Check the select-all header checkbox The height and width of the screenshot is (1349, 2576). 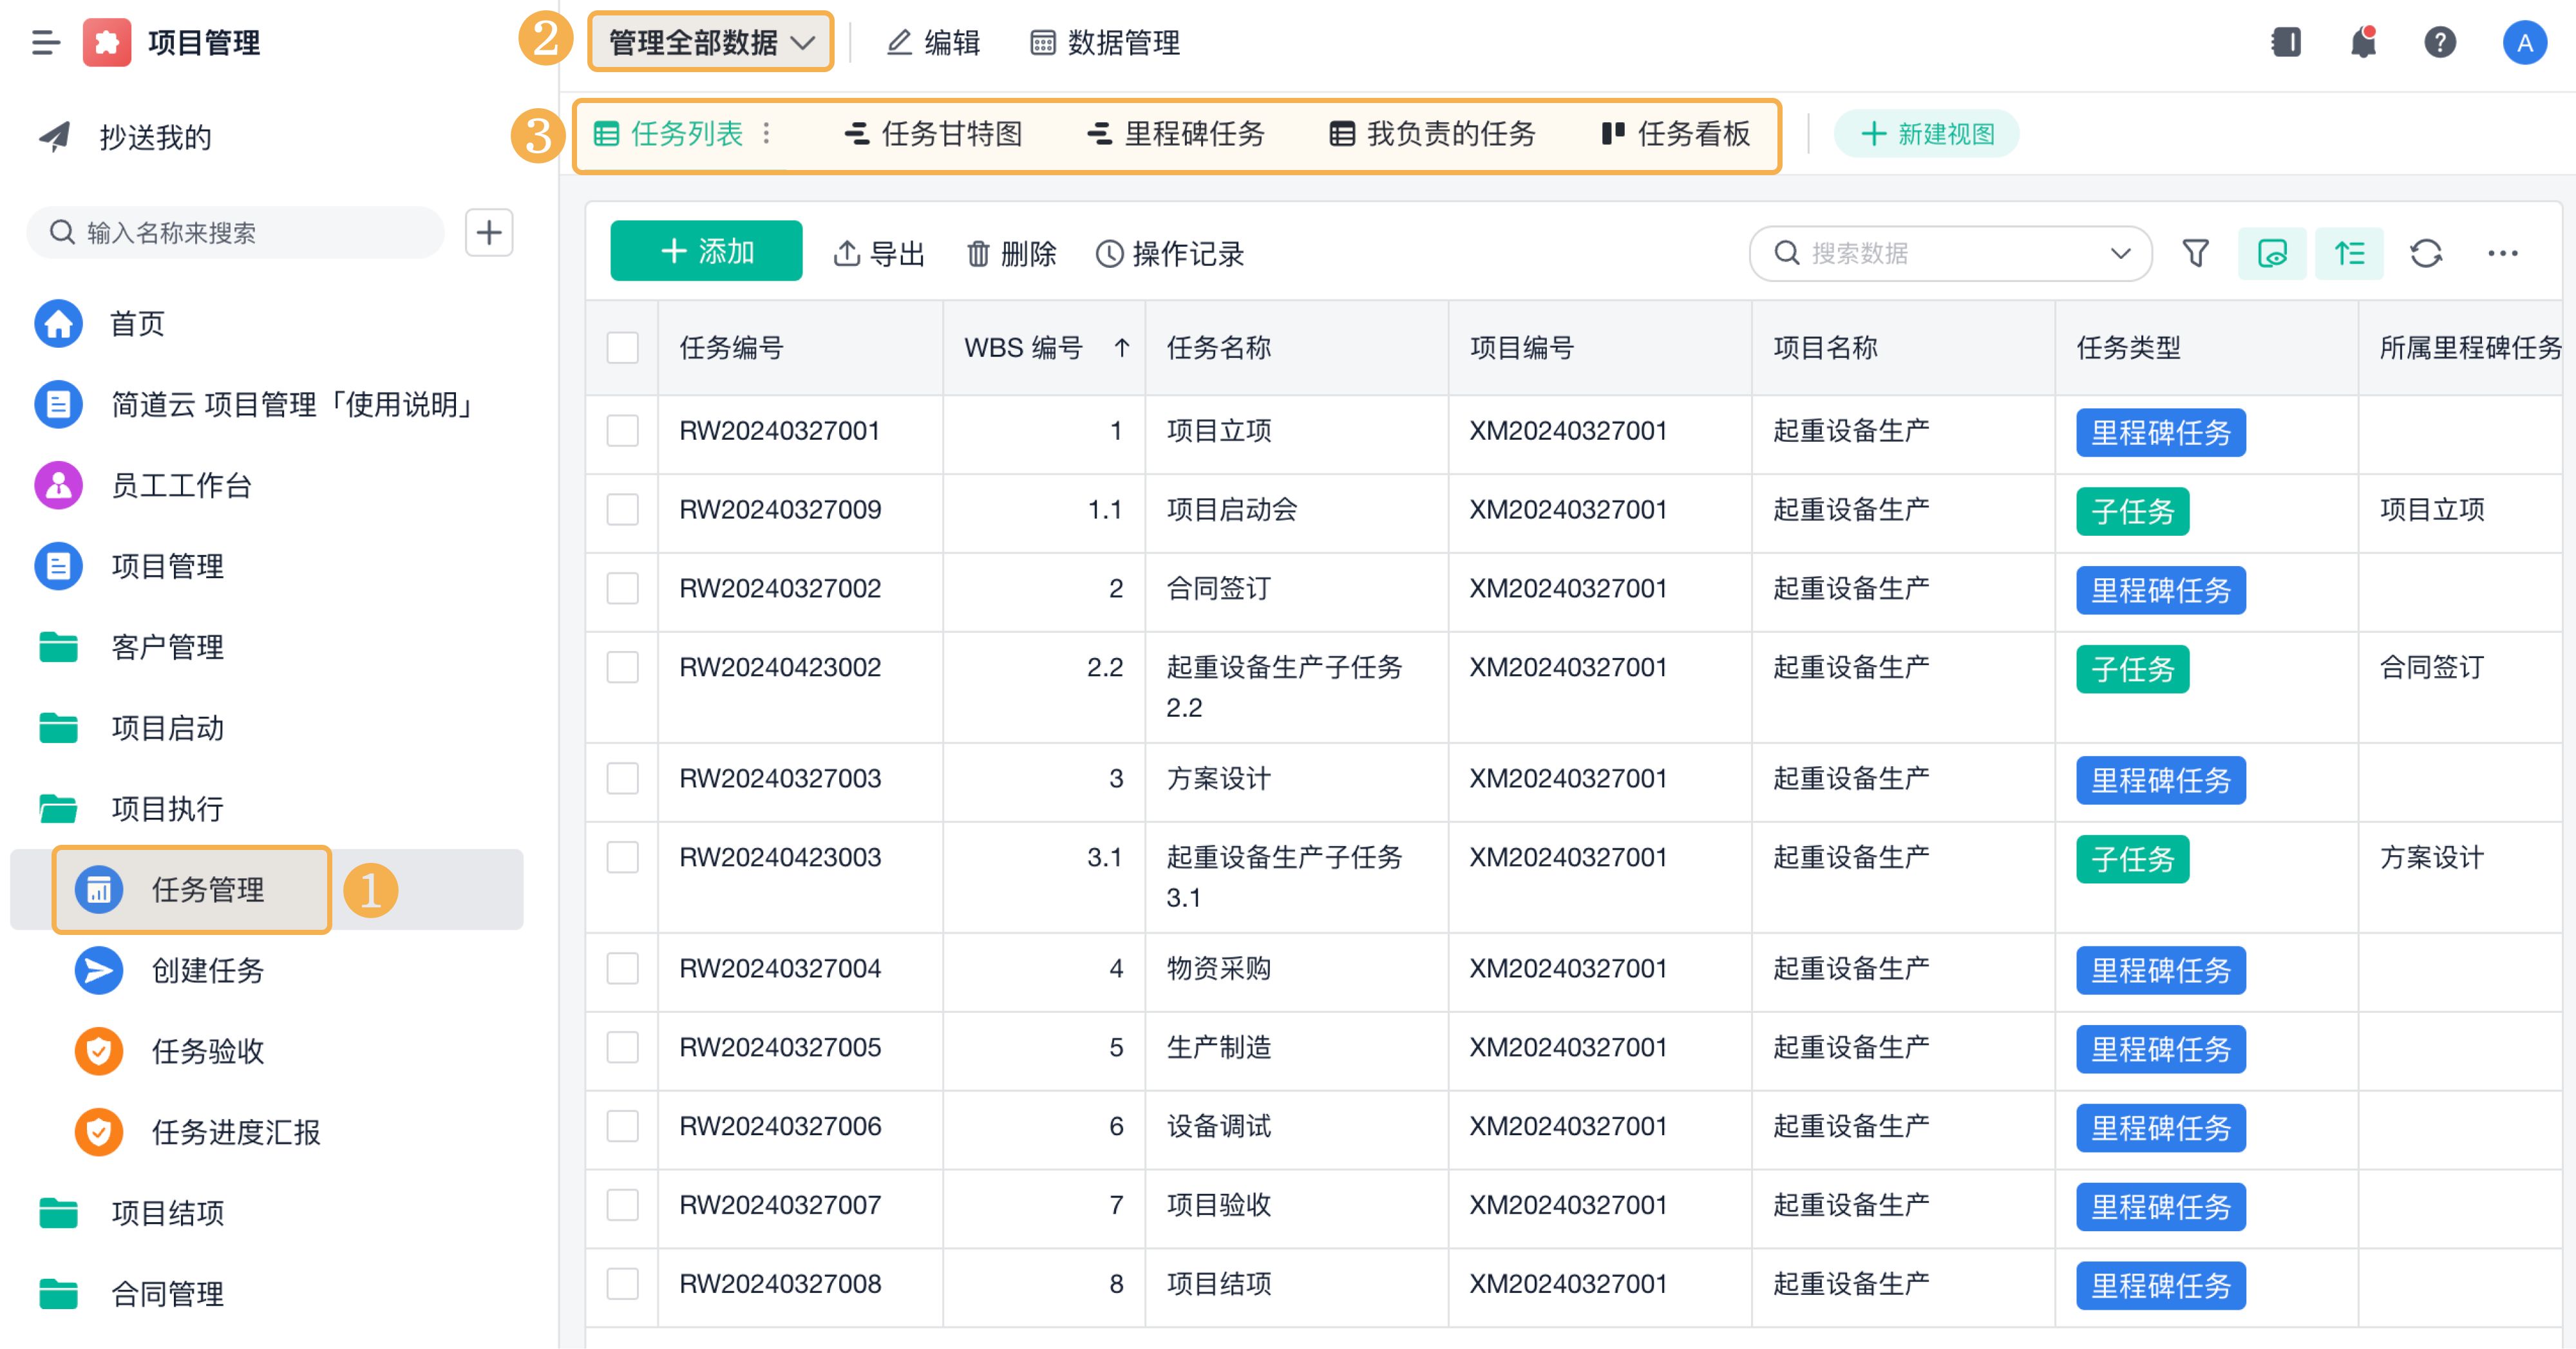point(622,347)
